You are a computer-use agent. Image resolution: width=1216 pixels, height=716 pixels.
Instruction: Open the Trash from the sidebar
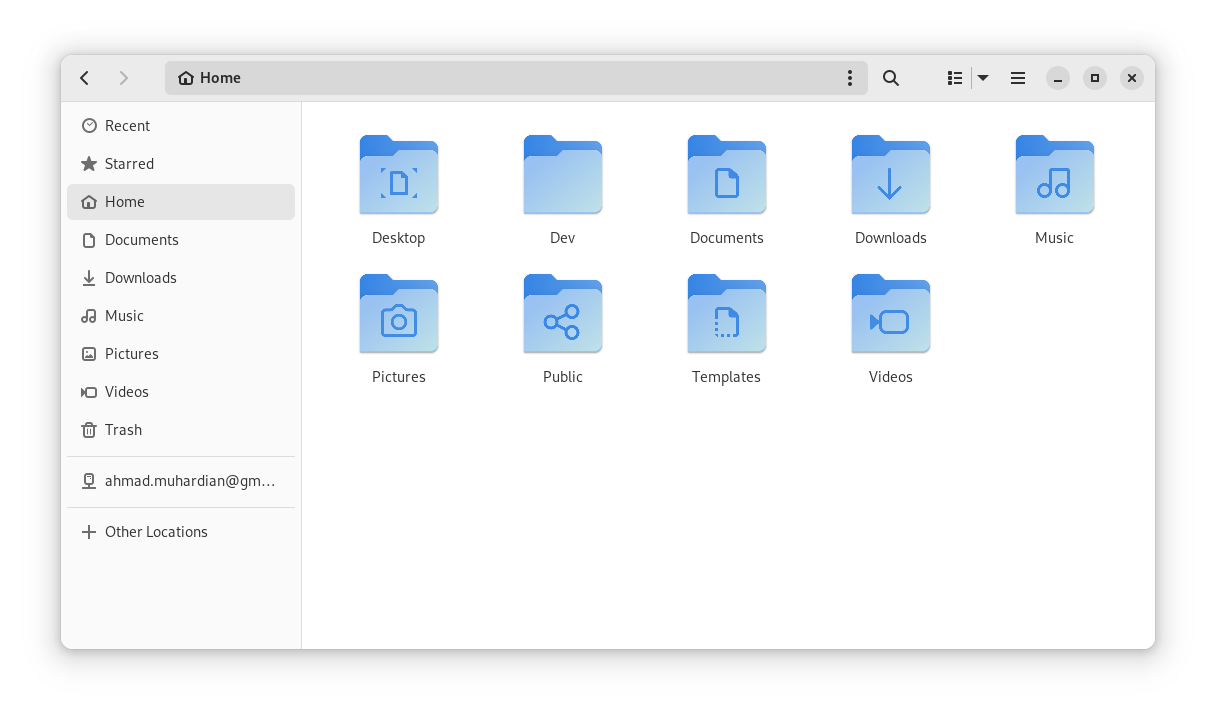123,429
